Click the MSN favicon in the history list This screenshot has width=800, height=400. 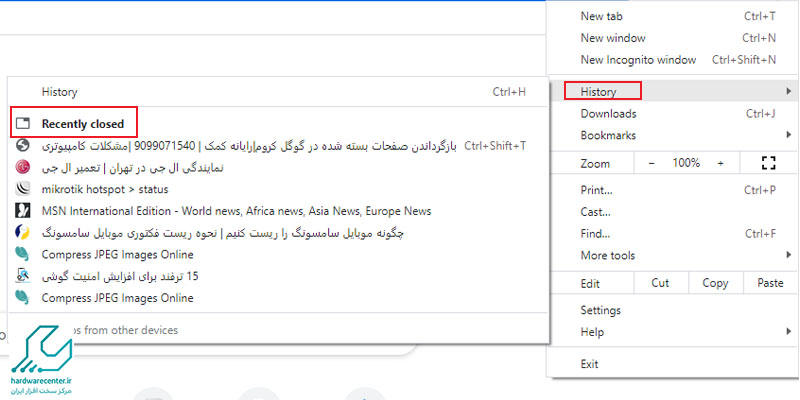23,211
